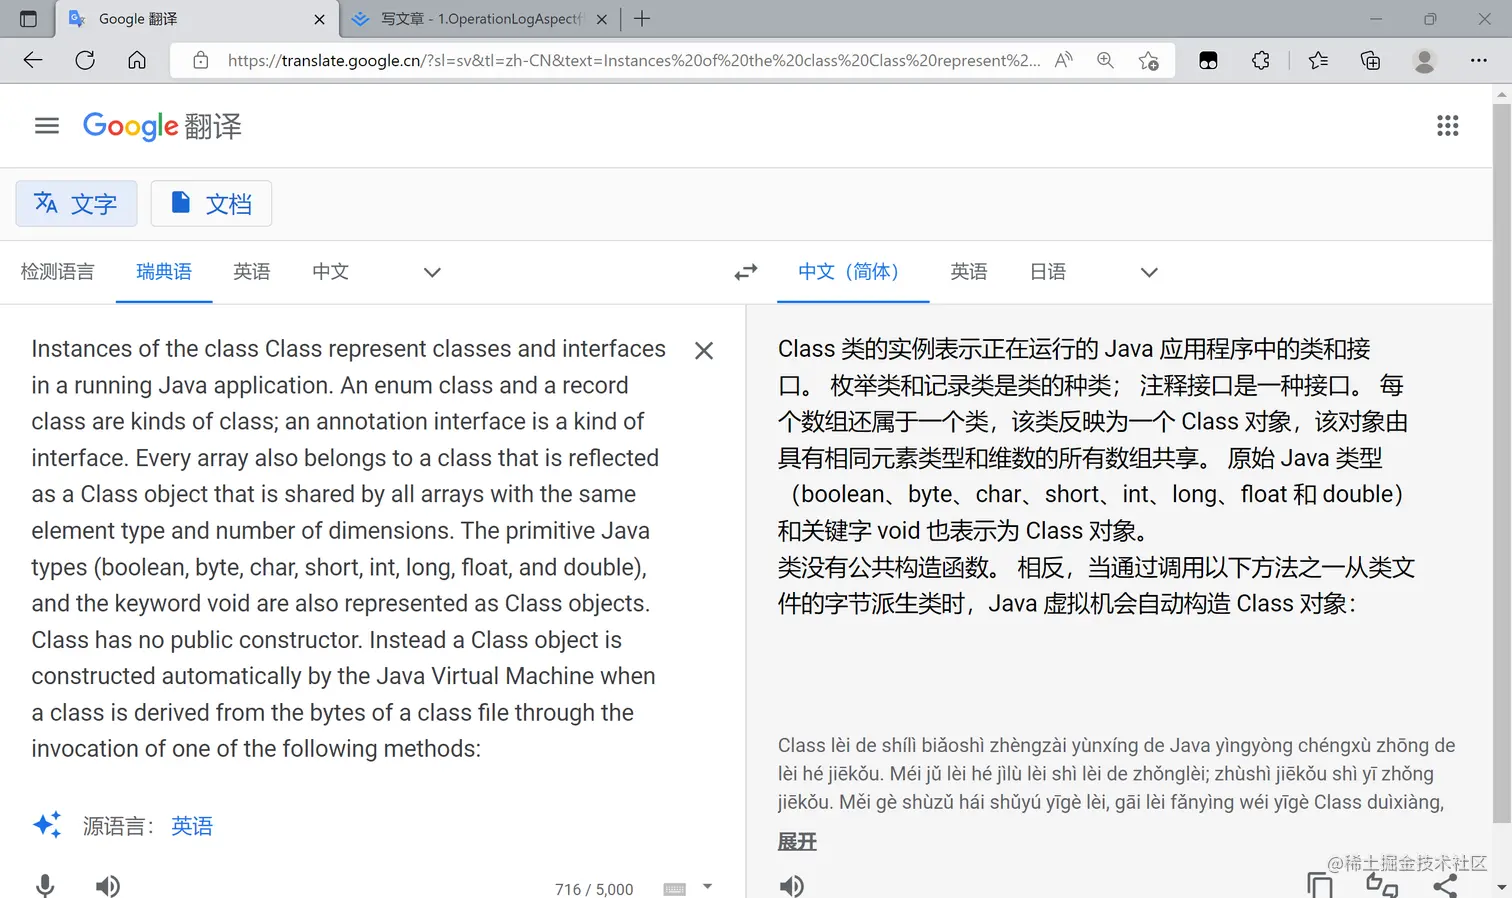Click the scrollbar down arrow
Screen dimensions: 1512x898
(1501, 887)
